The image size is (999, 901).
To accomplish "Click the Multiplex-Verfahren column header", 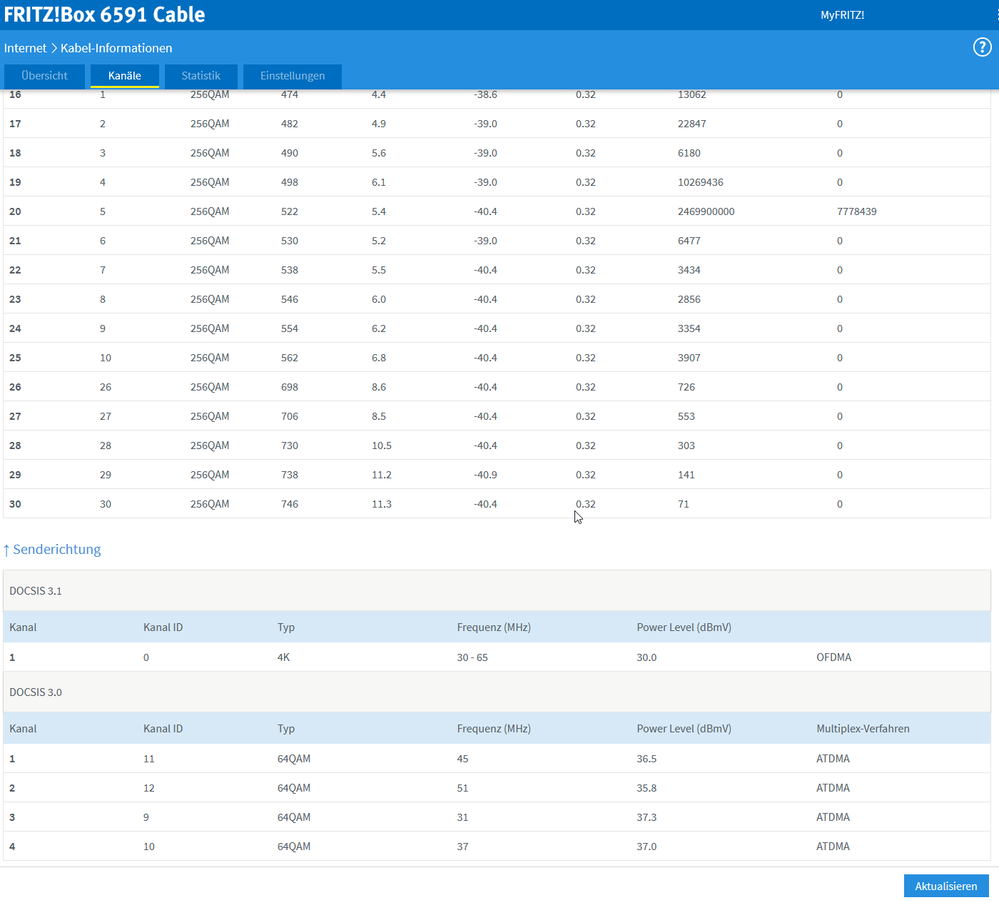I will [863, 729].
